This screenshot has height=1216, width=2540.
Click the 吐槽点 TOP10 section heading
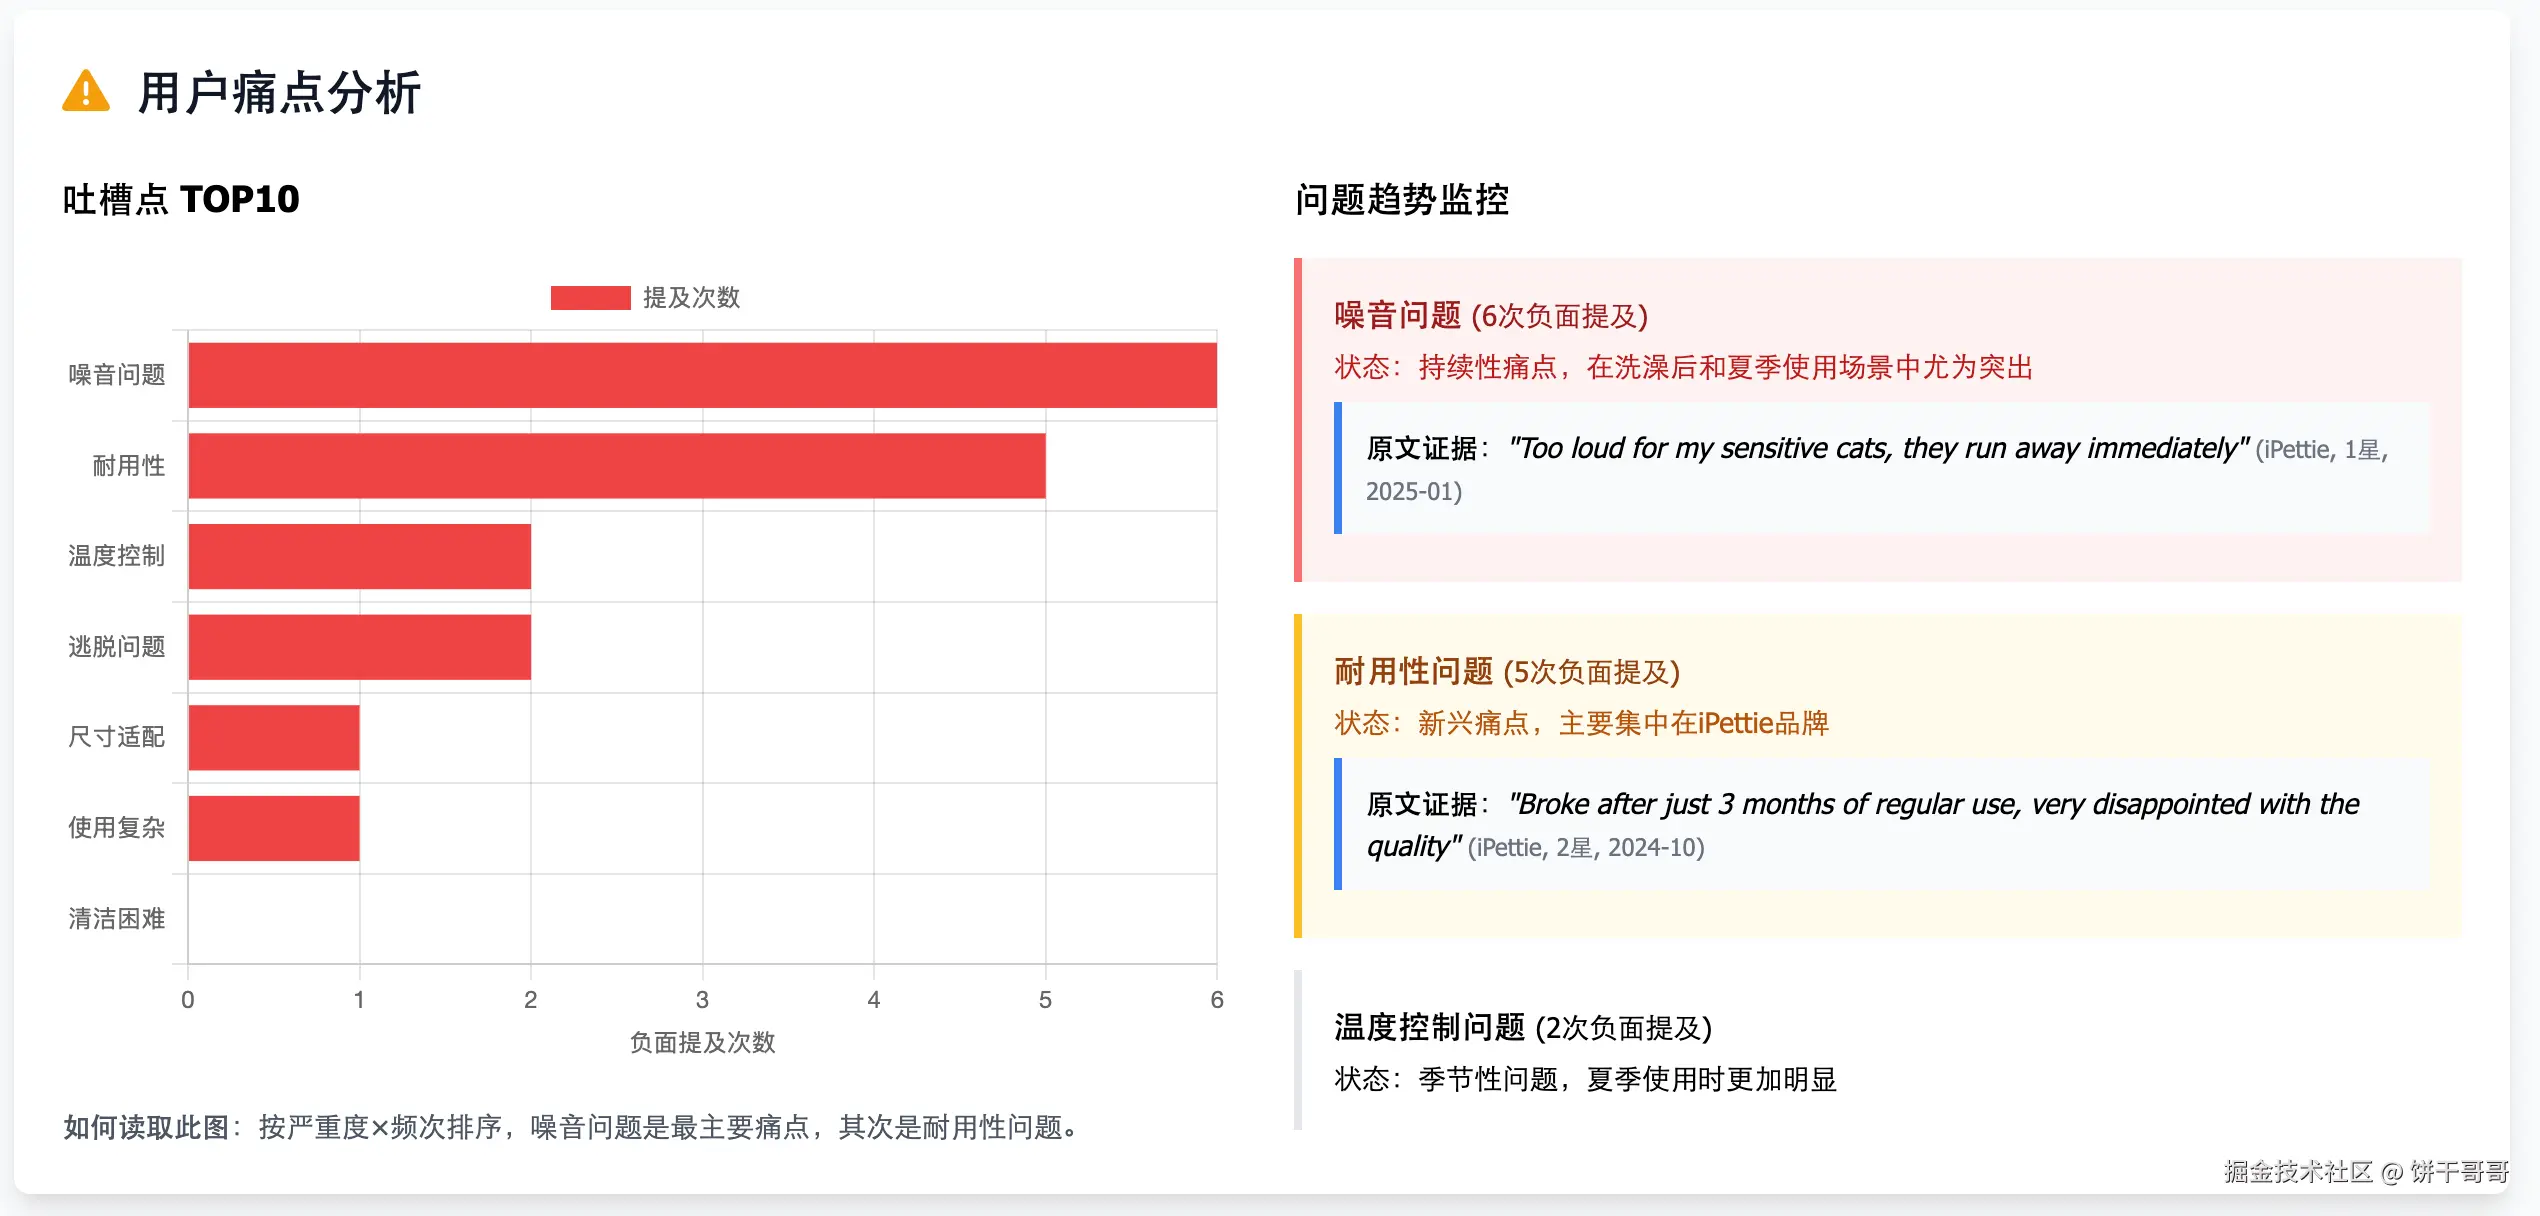[x=181, y=199]
